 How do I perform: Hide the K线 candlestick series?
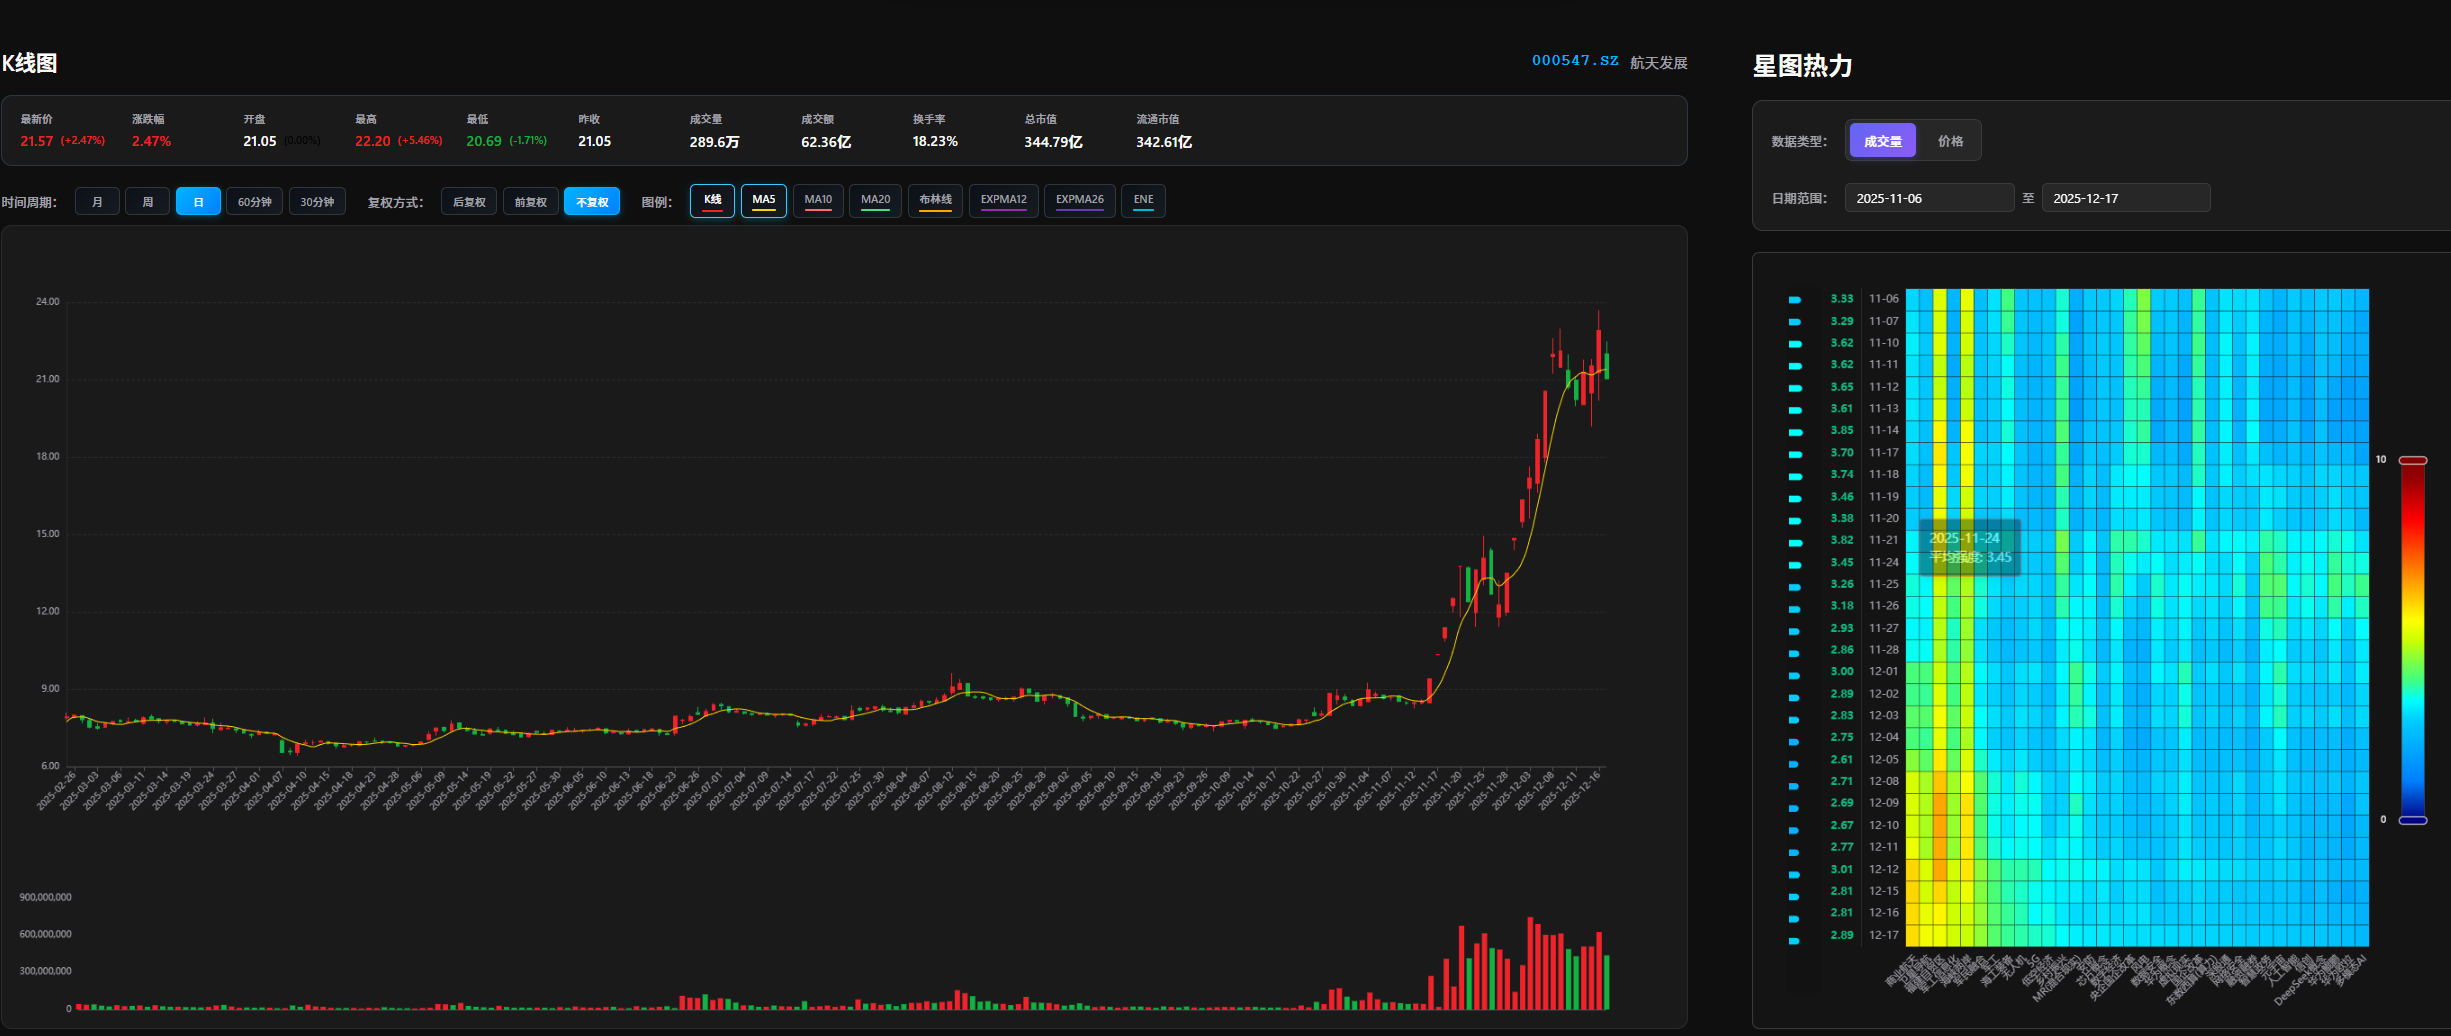712,200
